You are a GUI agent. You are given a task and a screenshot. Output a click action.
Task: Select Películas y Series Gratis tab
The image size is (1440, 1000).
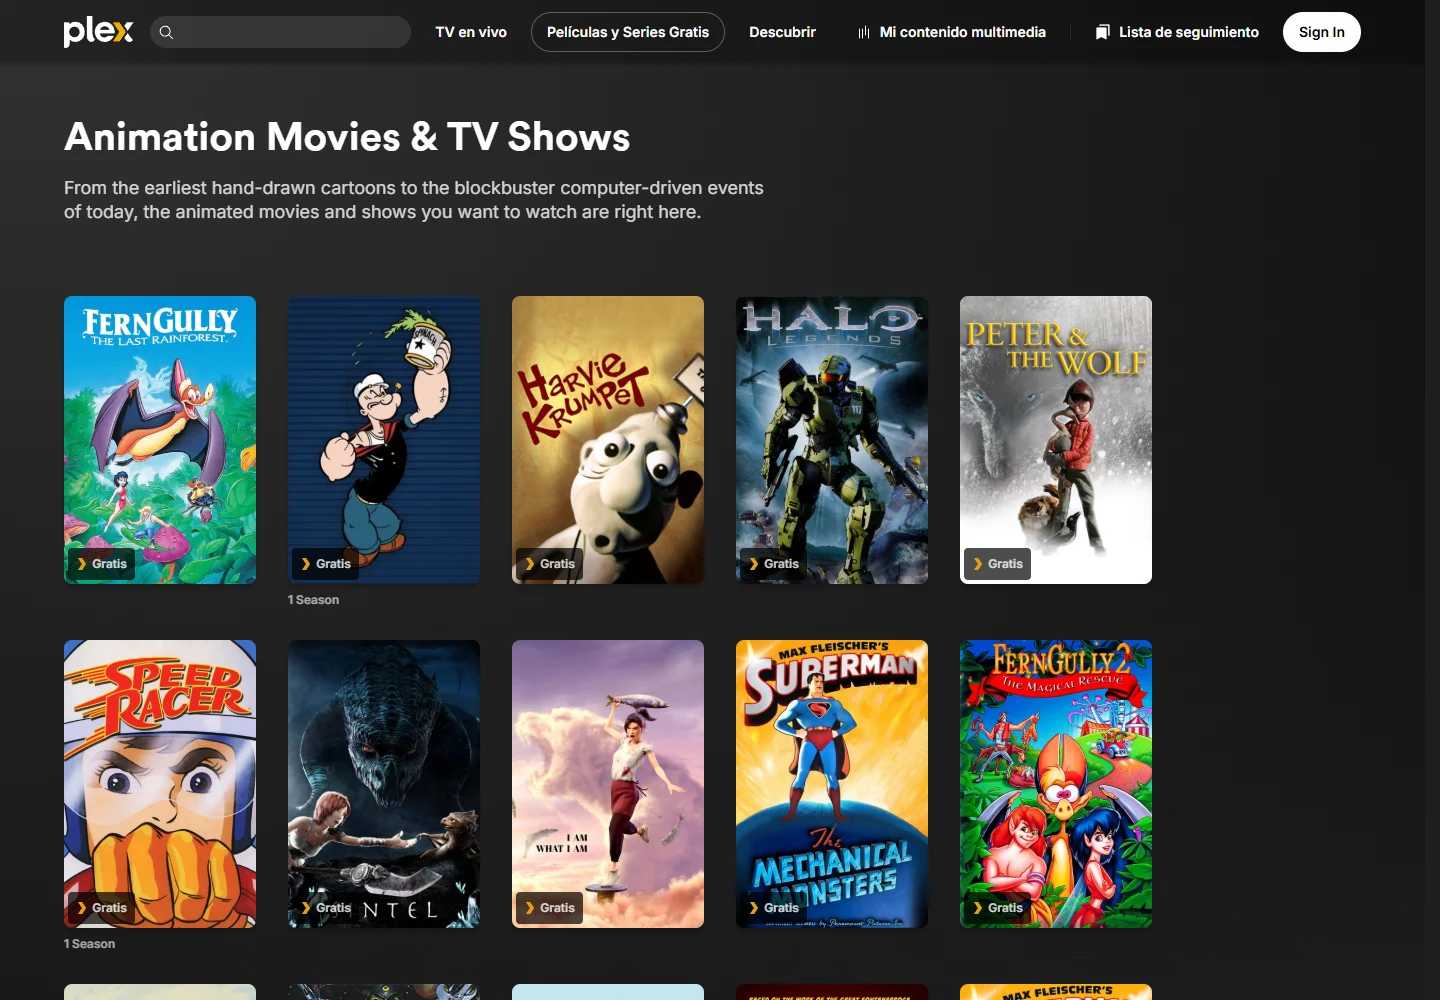pyautogui.click(x=628, y=32)
